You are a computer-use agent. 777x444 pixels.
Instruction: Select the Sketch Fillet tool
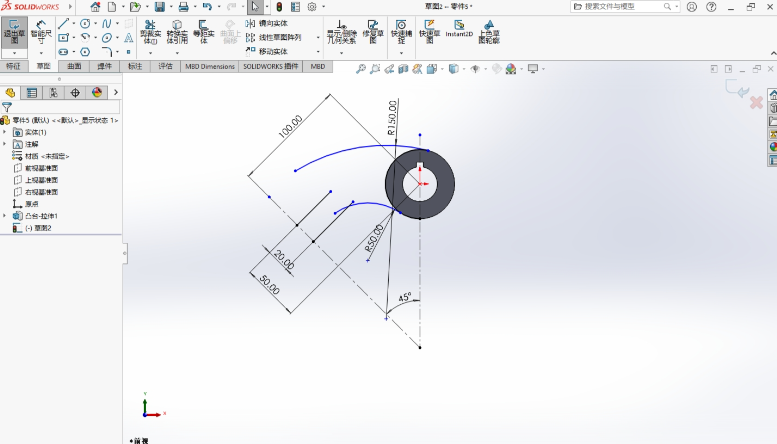[107, 52]
